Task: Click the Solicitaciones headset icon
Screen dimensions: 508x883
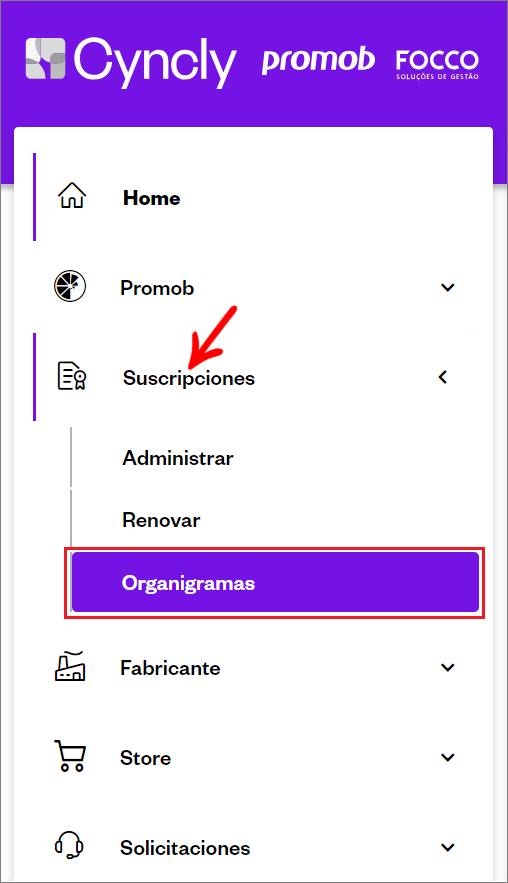Action: click(x=70, y=846)
